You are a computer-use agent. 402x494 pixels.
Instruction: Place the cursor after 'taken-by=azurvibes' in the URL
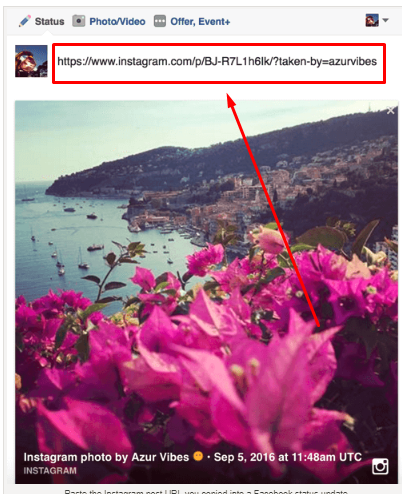[x=378, y=62]
